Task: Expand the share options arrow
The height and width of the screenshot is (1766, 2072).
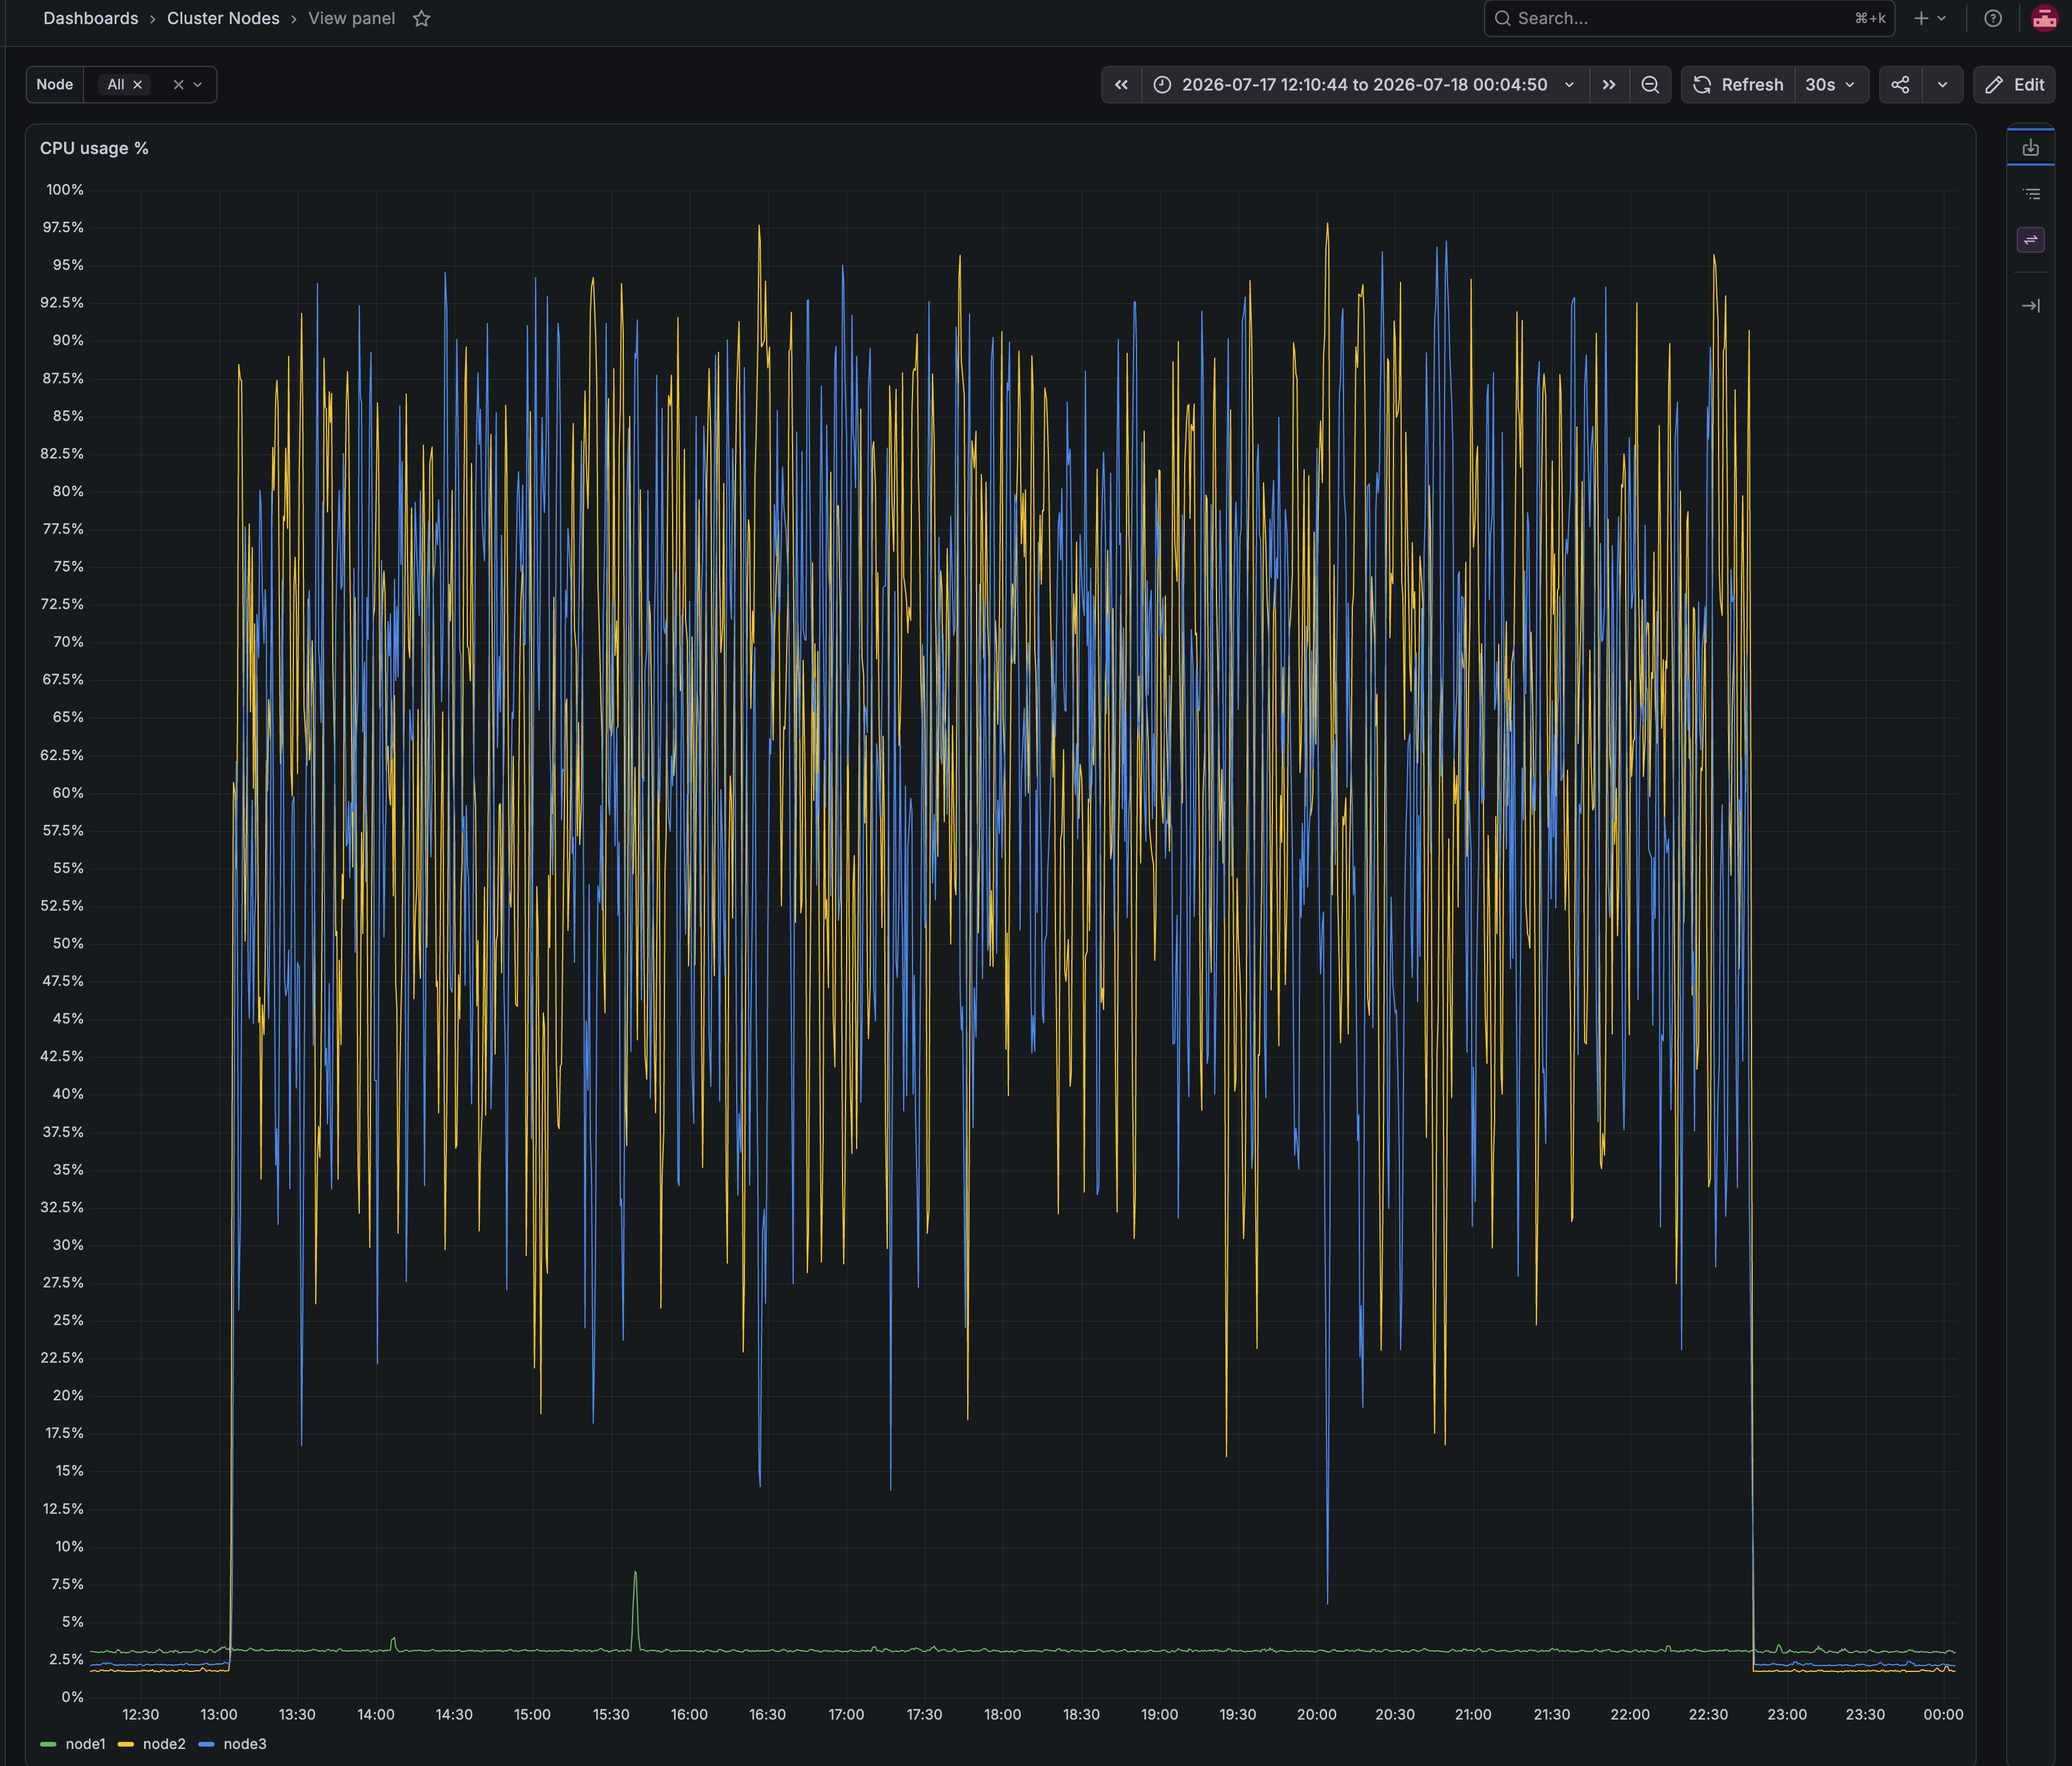Action: pos(1942,85)
